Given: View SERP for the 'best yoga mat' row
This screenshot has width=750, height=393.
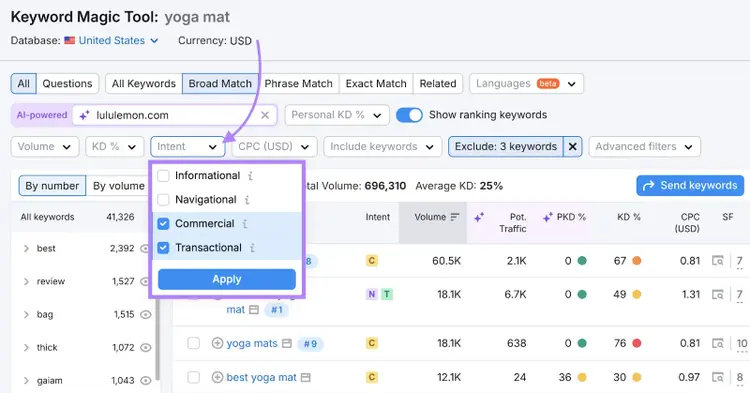Looking at the screenshot, I should coord(717,377).
